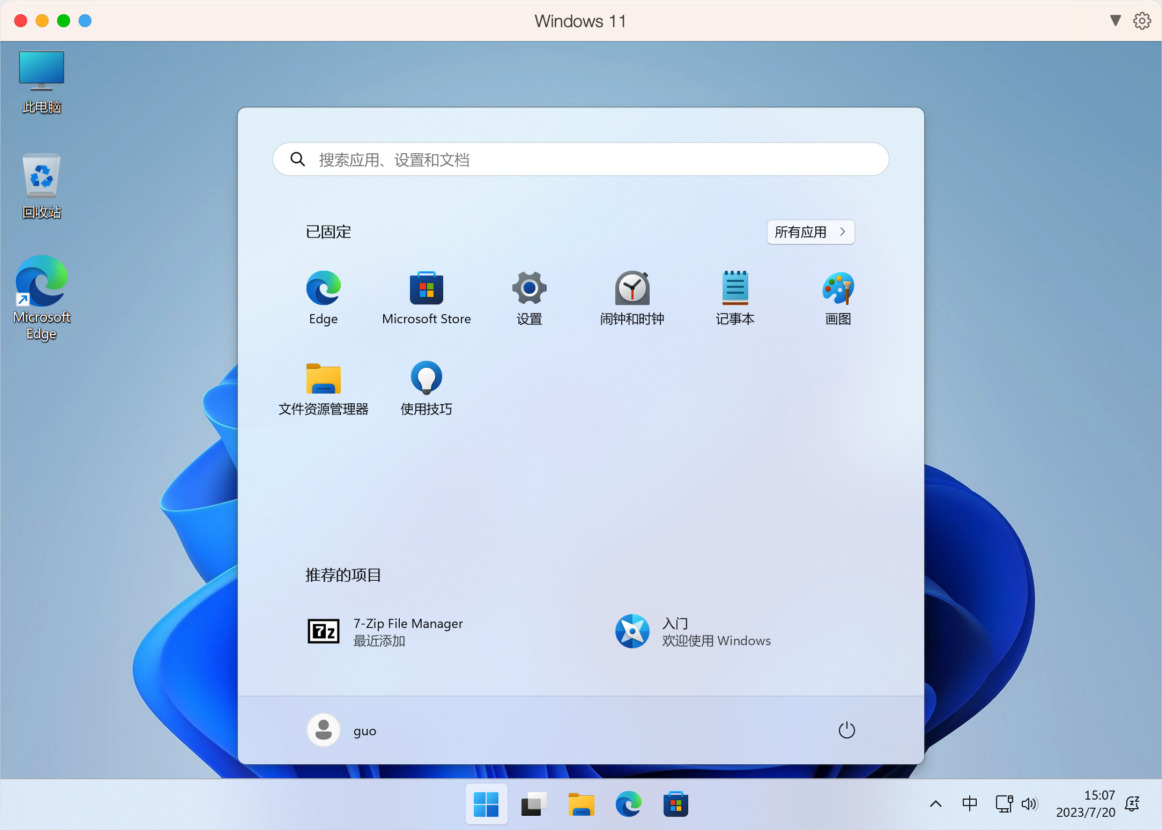The width and height of the screenshot is (1162, 830).
Task: Click the Start button on taskbar
Action: pos(486,804)
